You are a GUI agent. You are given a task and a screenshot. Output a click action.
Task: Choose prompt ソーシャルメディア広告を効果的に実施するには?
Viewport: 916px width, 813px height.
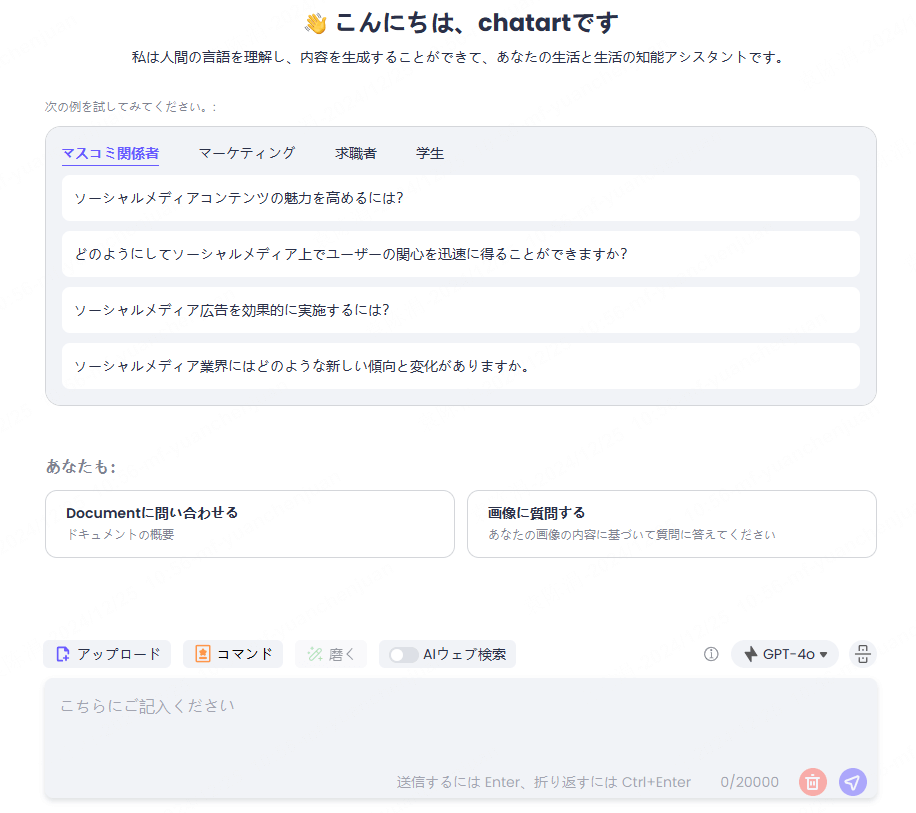click(x=460, y=310)
